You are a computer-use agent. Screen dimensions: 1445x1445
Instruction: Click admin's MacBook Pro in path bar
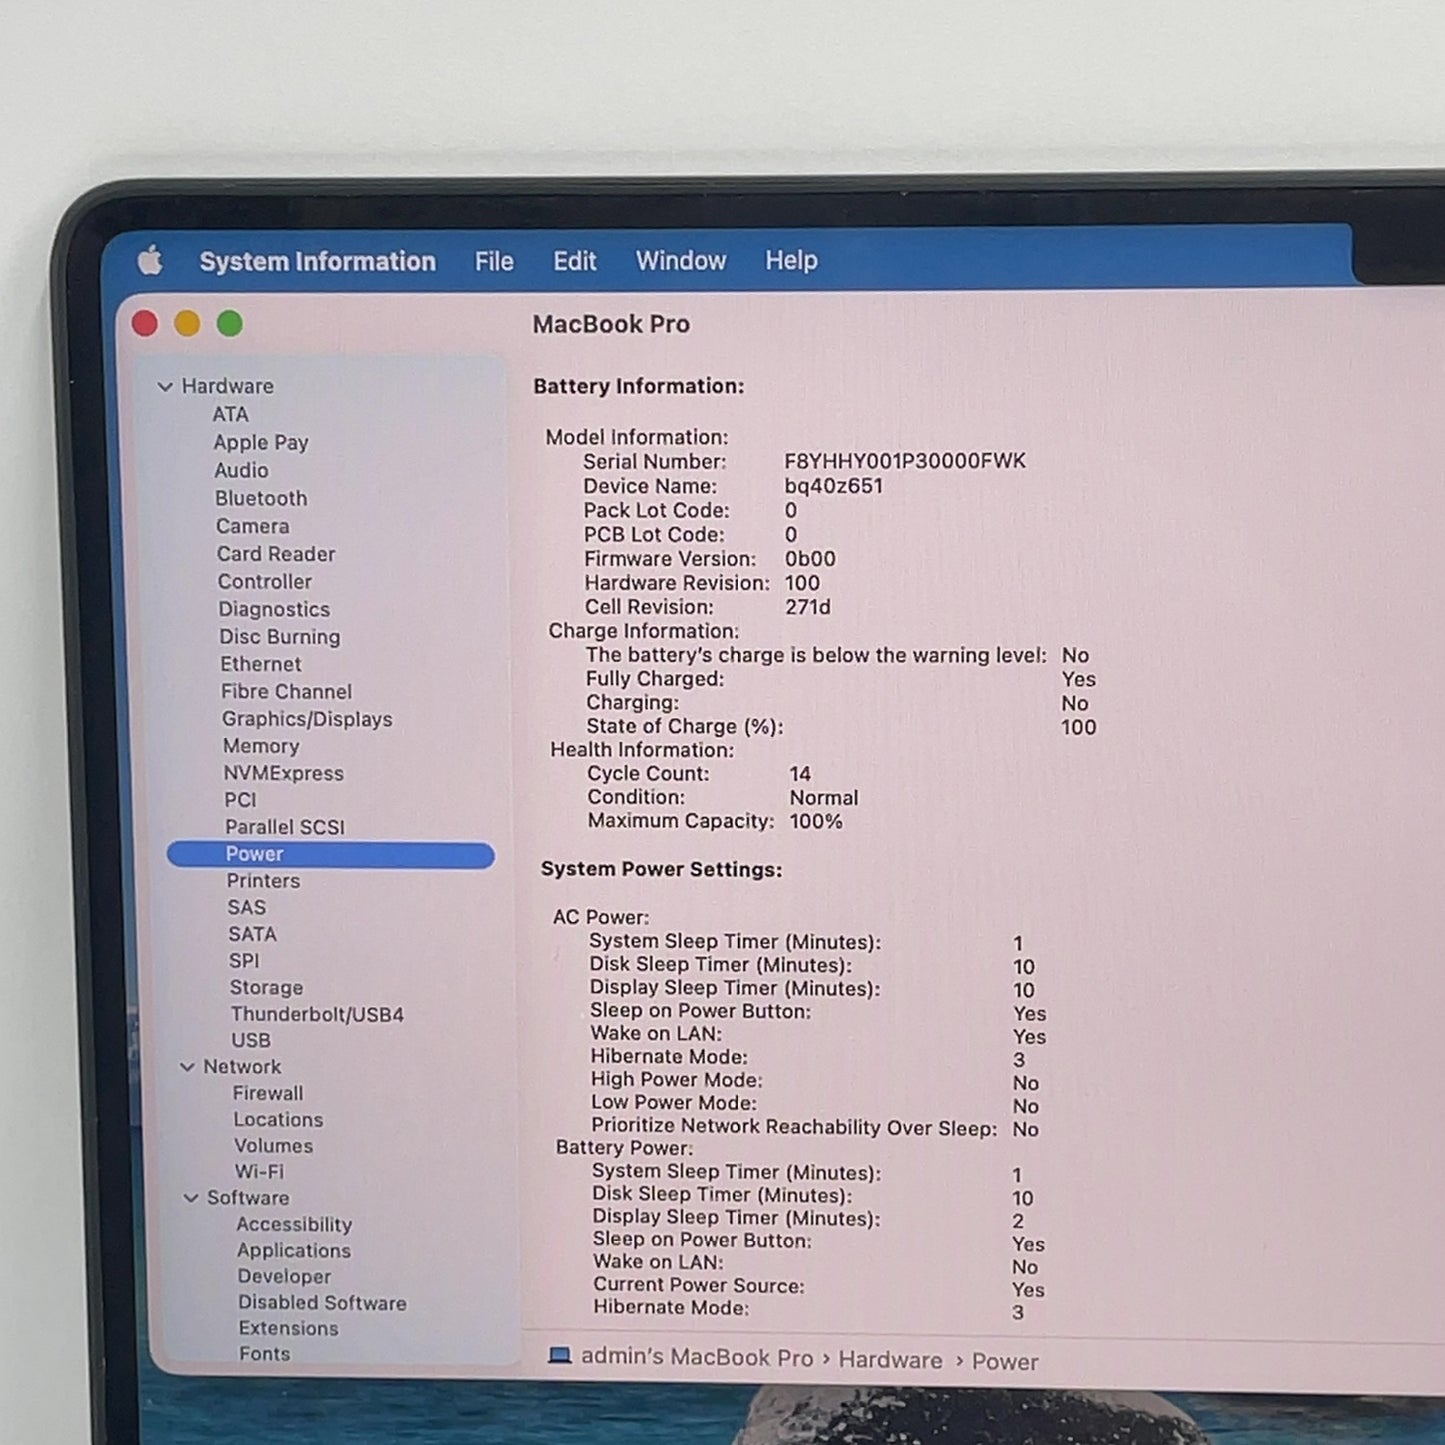(697, 1358)
